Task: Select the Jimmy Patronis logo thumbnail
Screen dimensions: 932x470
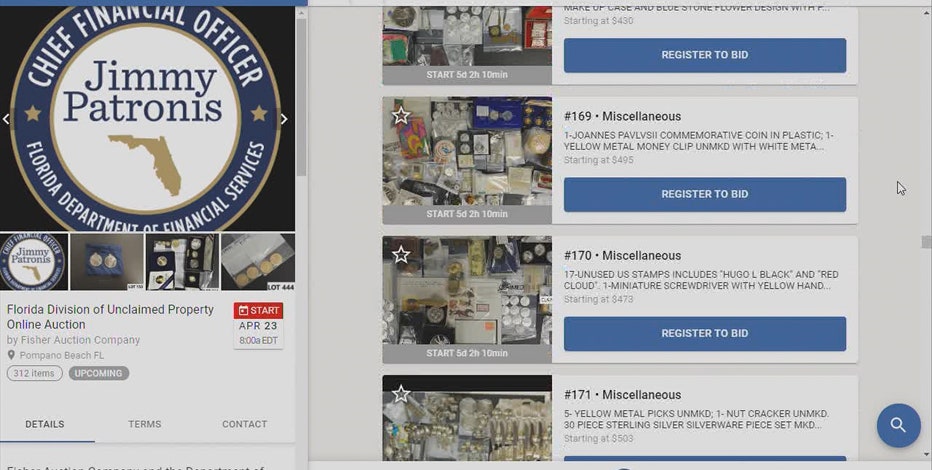Action: [34, 262]
